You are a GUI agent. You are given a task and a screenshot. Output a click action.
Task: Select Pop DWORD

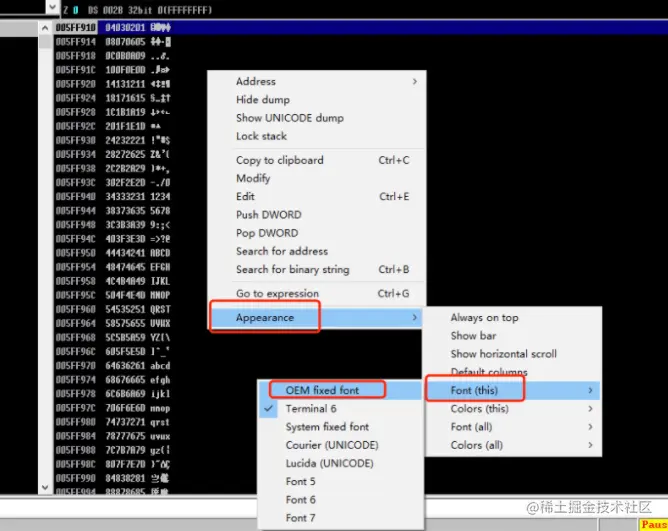tap(317, 233)
